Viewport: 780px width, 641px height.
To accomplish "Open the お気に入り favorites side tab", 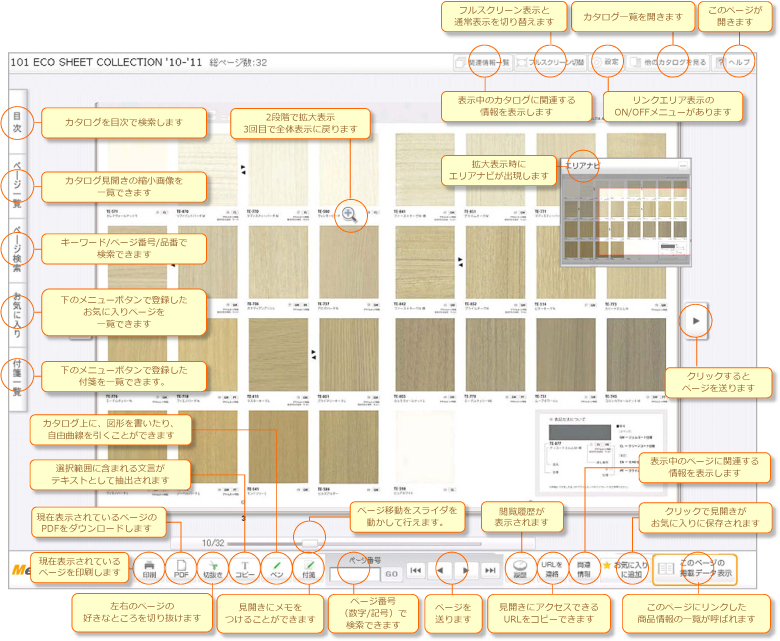I will (17, 313).
